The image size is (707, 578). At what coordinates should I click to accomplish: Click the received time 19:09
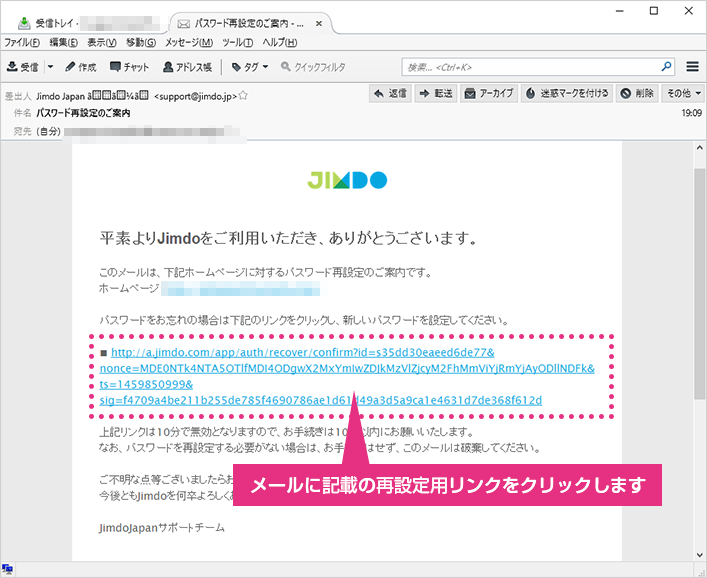691,113
